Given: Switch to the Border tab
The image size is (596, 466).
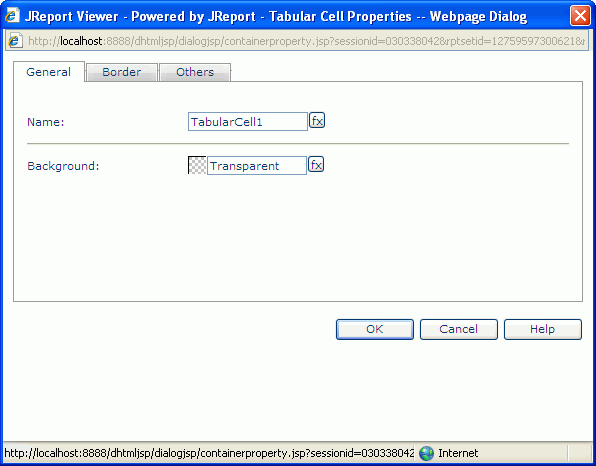Looking at the screenshot, I should click(x=122, y=72).
